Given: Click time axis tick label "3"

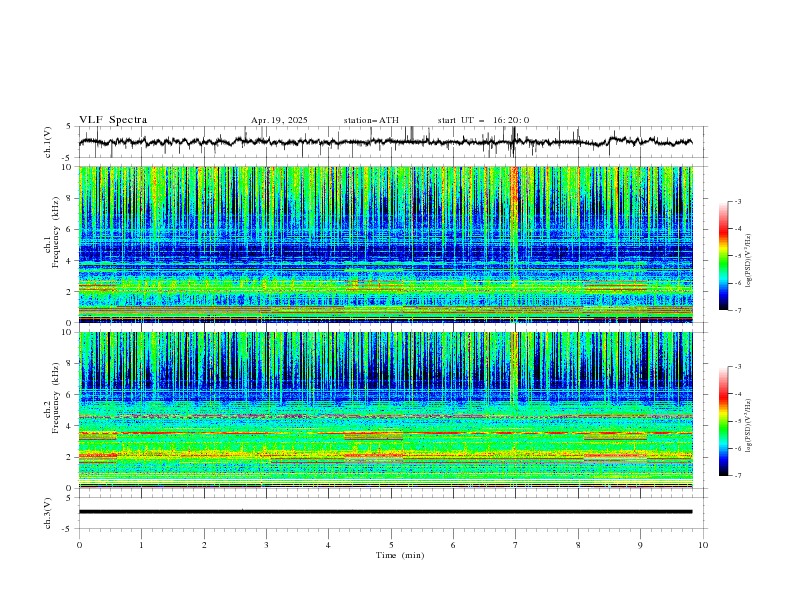Looking at the screenshot, I should point(266,545).
